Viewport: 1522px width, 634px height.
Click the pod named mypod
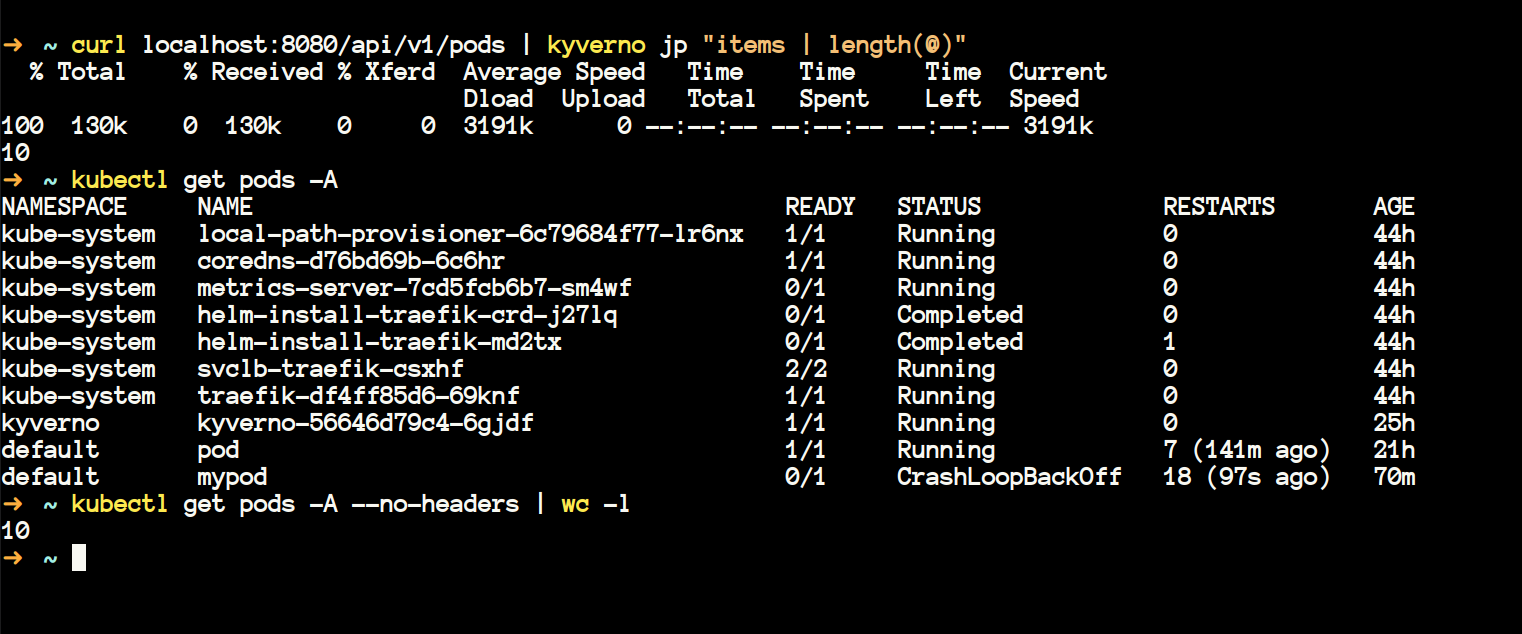click(x=232, y=477)
